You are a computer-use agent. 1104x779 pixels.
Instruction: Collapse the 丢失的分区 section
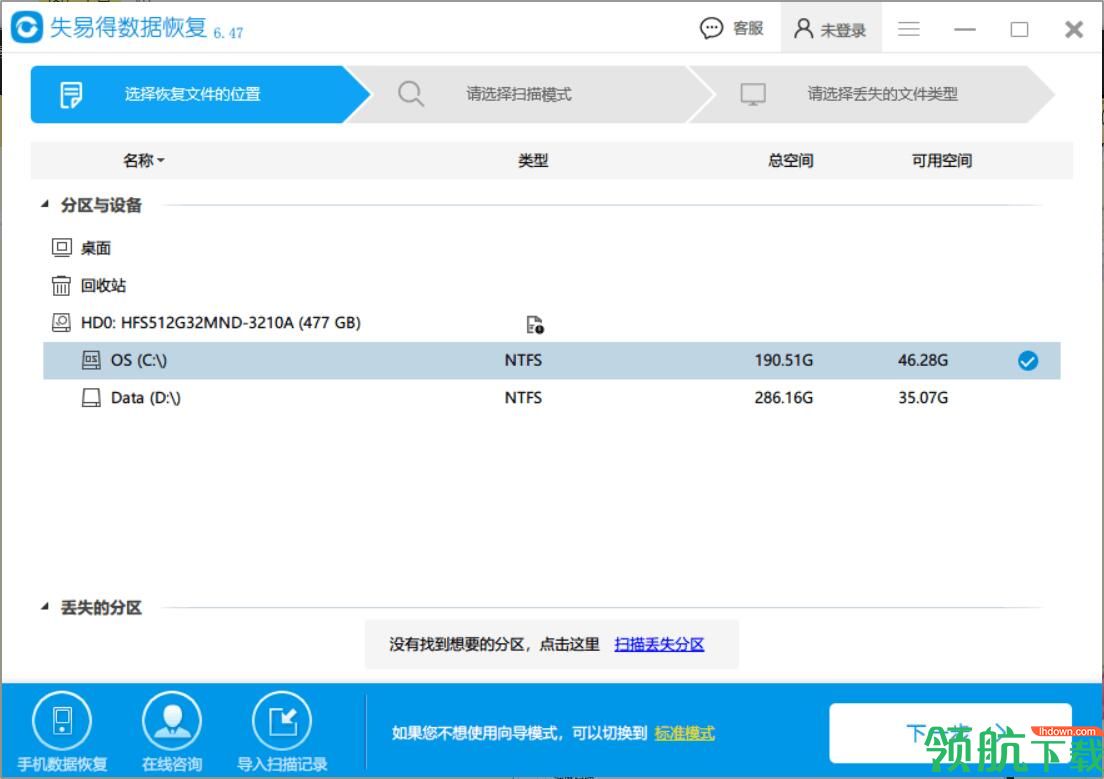tap(45, 606)
